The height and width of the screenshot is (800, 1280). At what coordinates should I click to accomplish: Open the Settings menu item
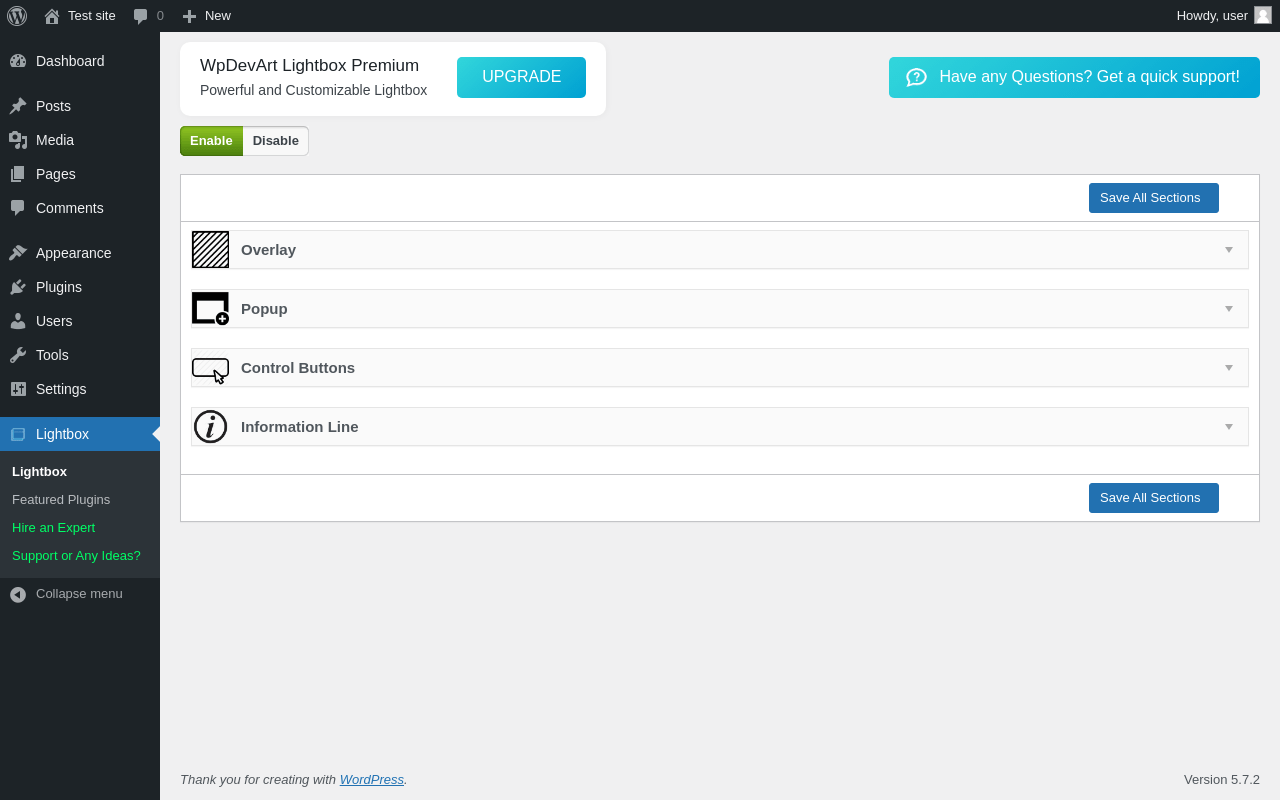pos(80,389)
